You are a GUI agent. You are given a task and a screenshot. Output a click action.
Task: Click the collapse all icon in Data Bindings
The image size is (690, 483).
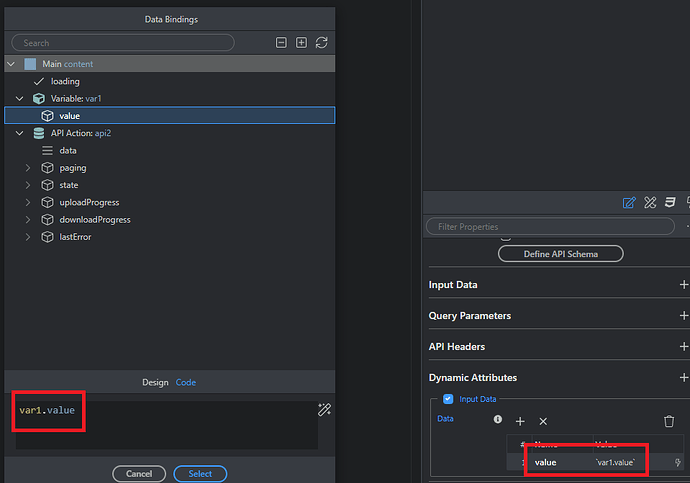tap(281, 43)
